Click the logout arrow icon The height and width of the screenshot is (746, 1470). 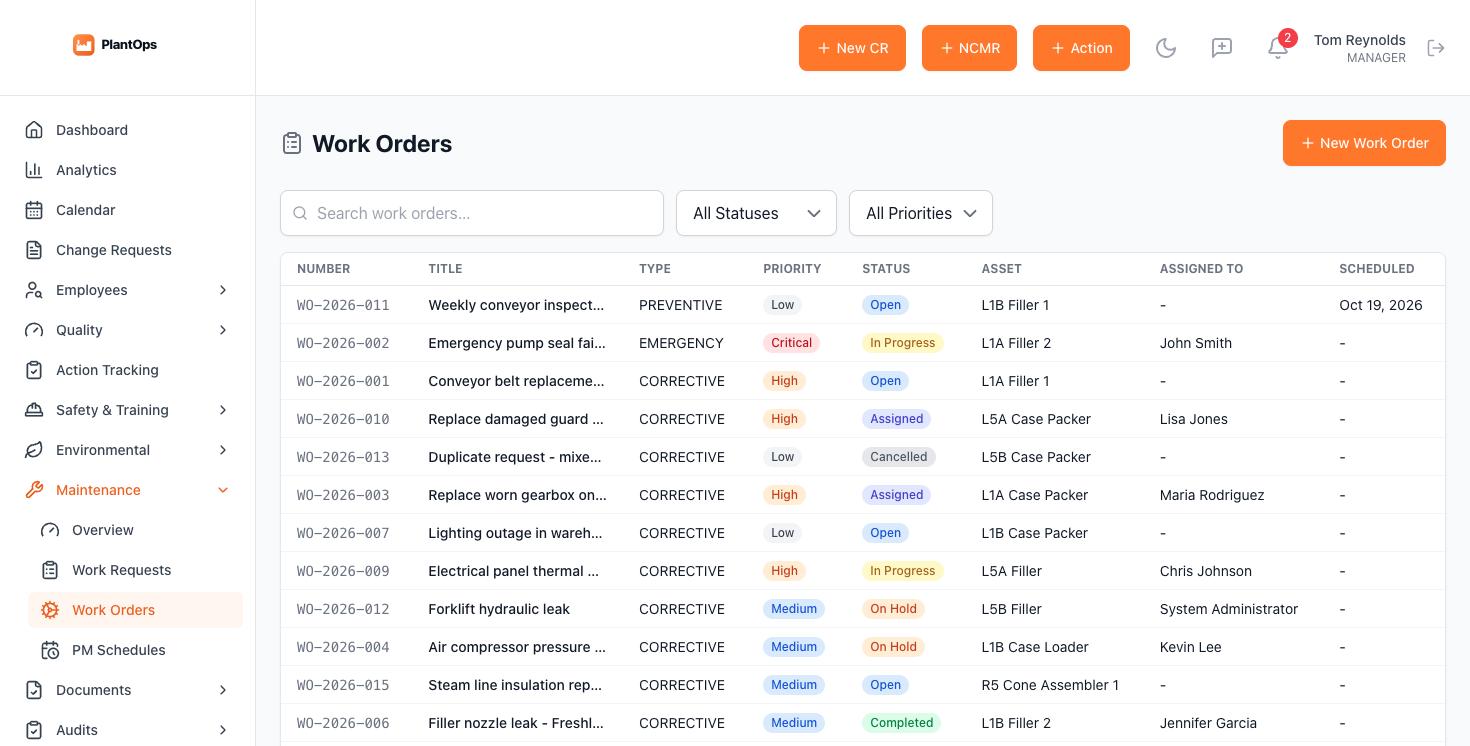[1436, 48]
